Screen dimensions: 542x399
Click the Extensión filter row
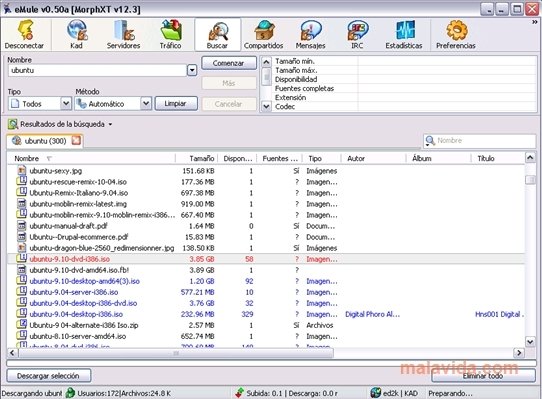click(x=404, y=98)
